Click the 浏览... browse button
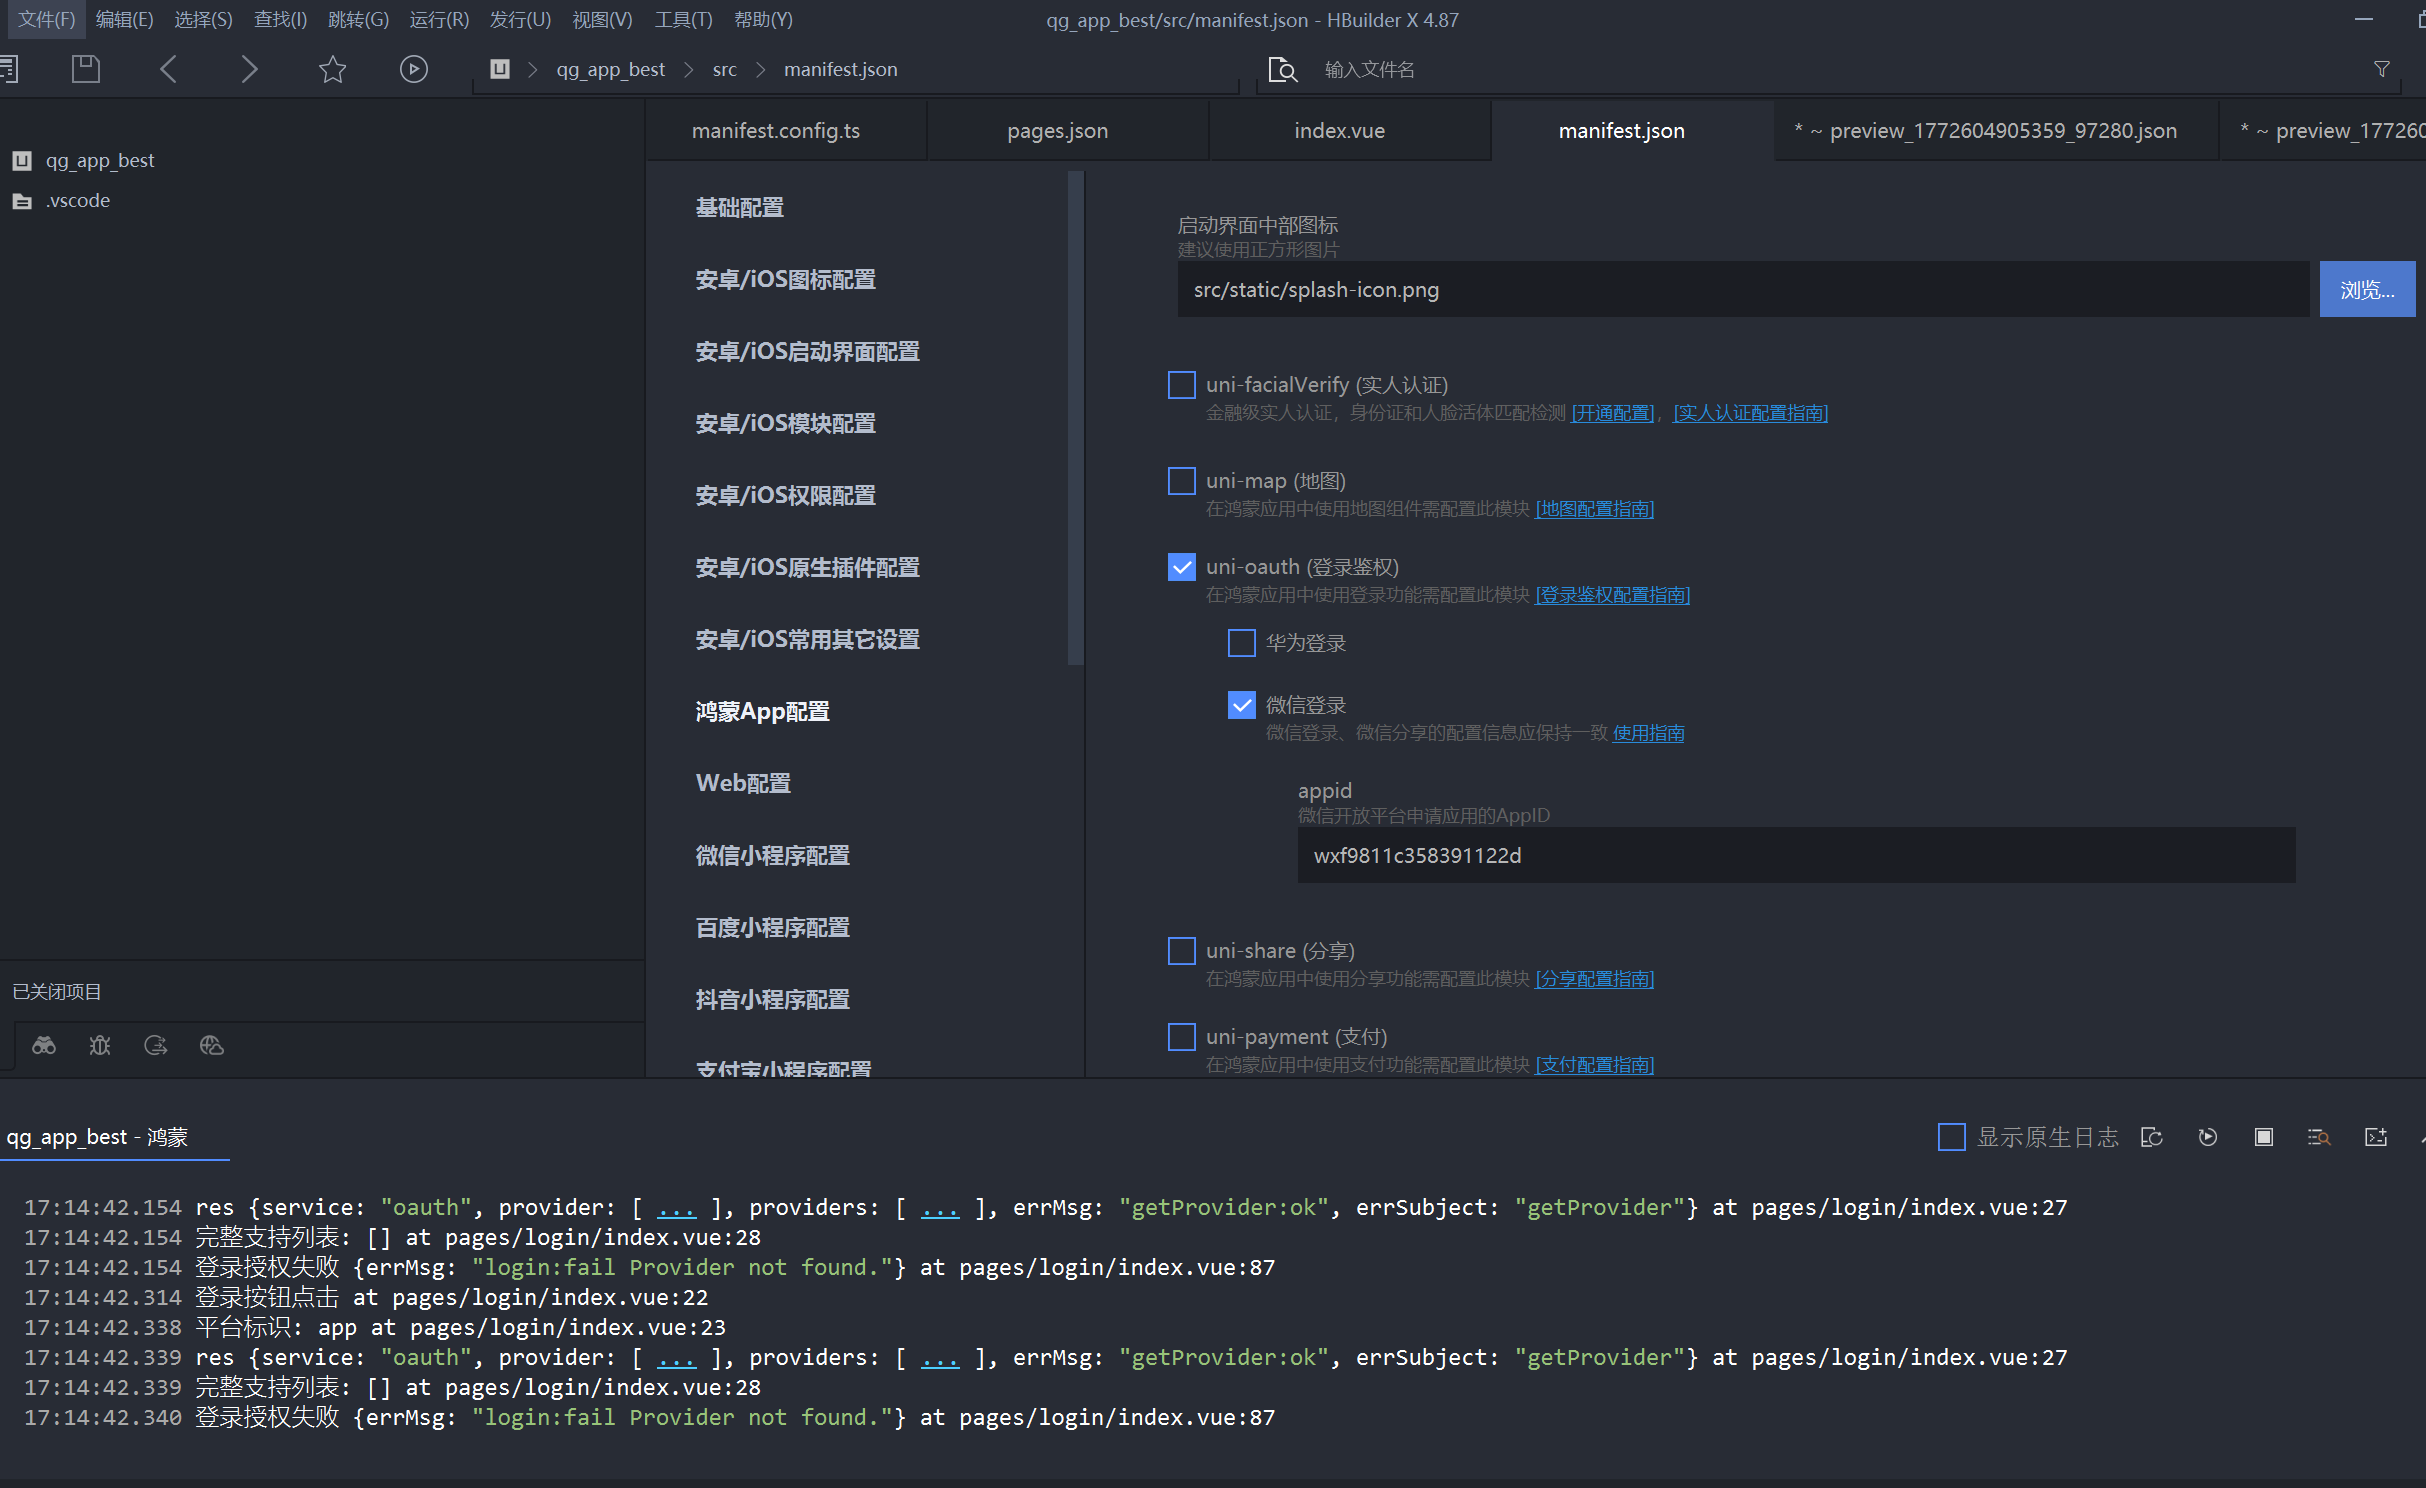Viewport: 2426px width, 1488px height. click(2366, 290)
